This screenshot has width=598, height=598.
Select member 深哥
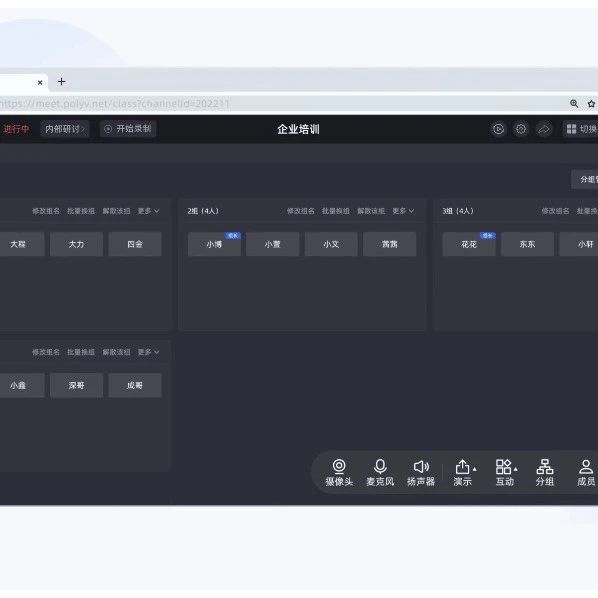pyautogui.click(x=76, y=385)
